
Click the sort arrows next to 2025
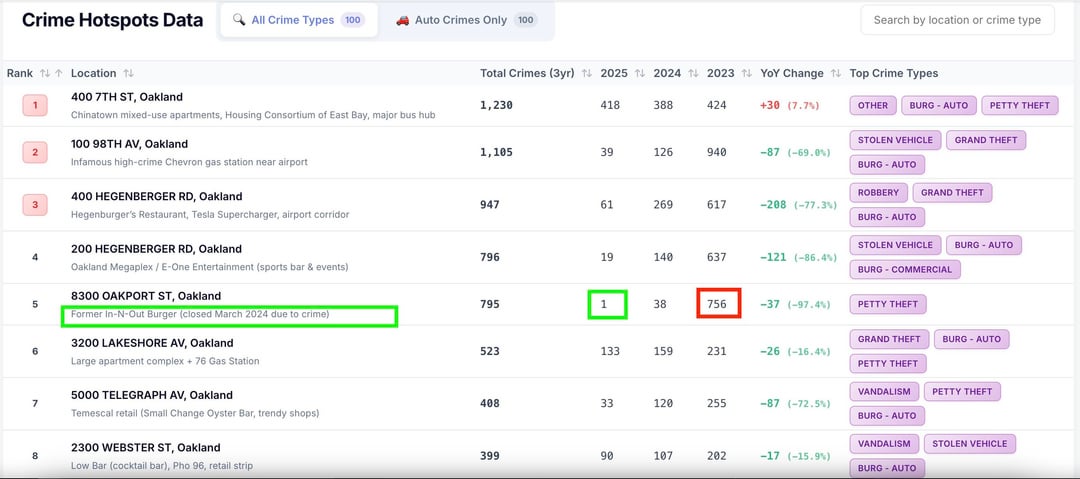tap(639, 73)
